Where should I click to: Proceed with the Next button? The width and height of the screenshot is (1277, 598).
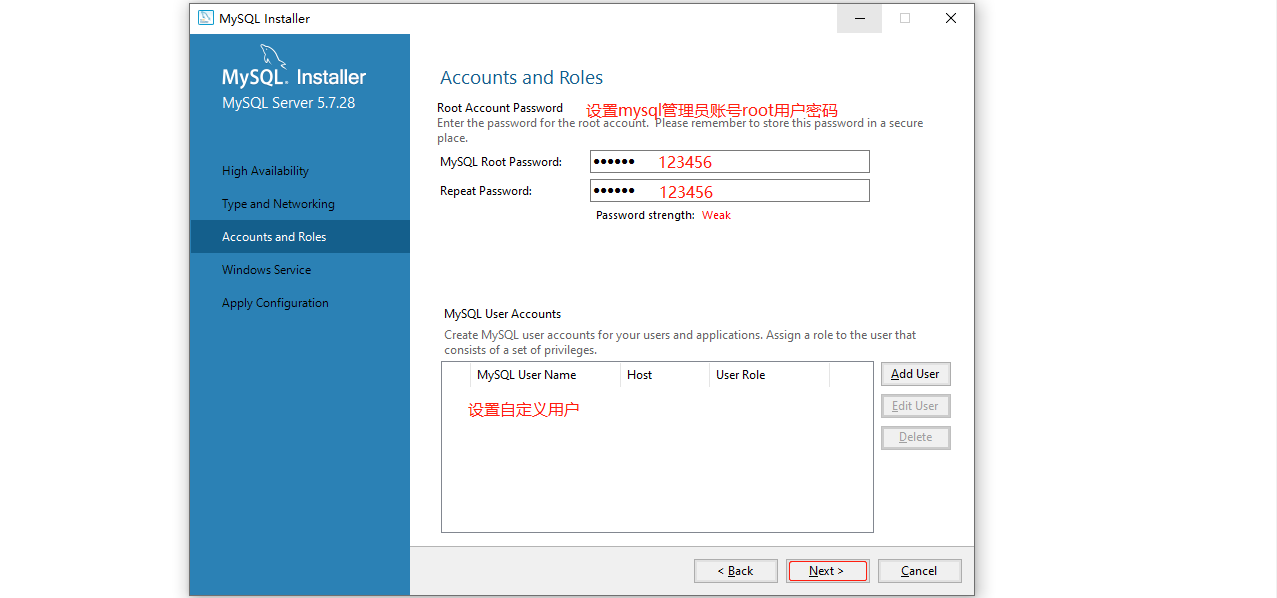tap(827, 571)
